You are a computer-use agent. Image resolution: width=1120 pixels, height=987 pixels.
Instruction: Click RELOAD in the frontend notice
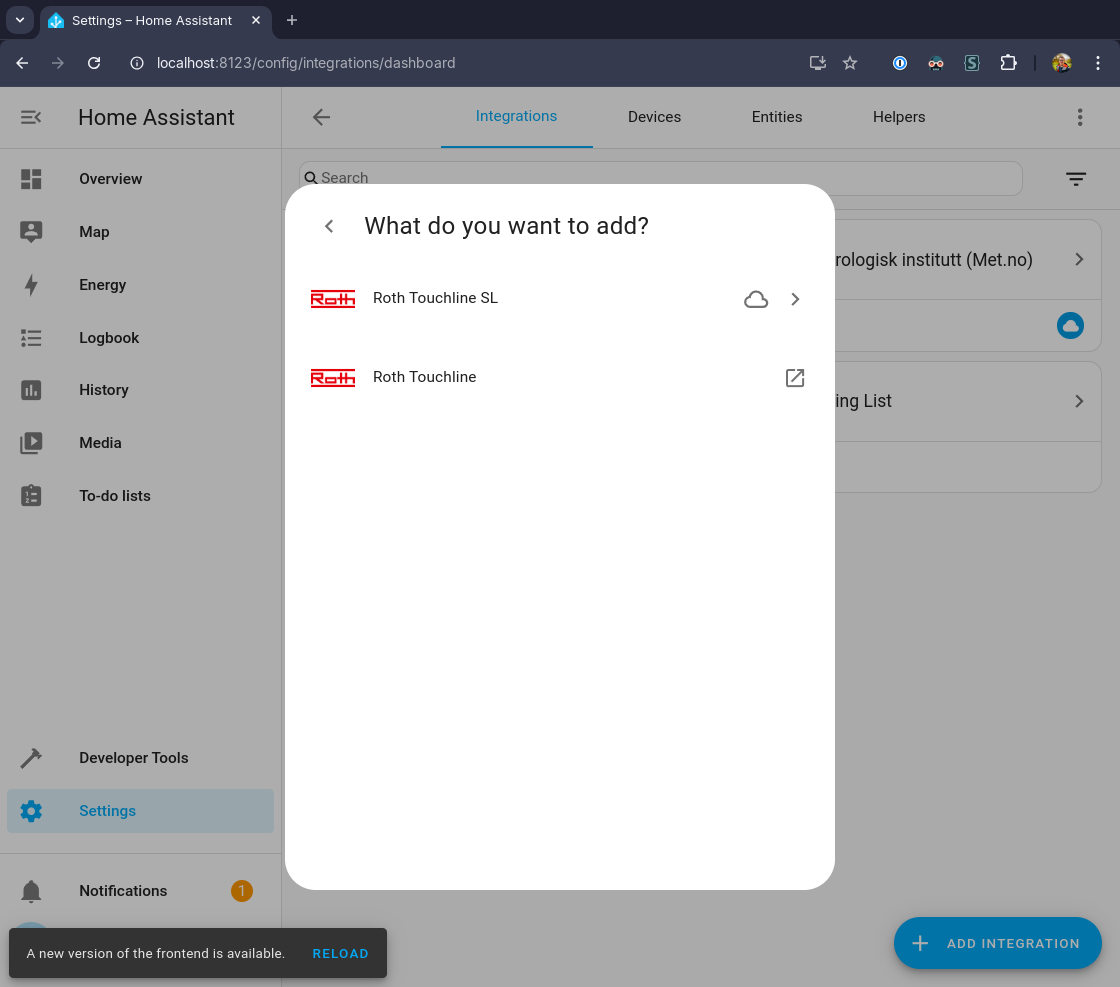tap(340, 954)
